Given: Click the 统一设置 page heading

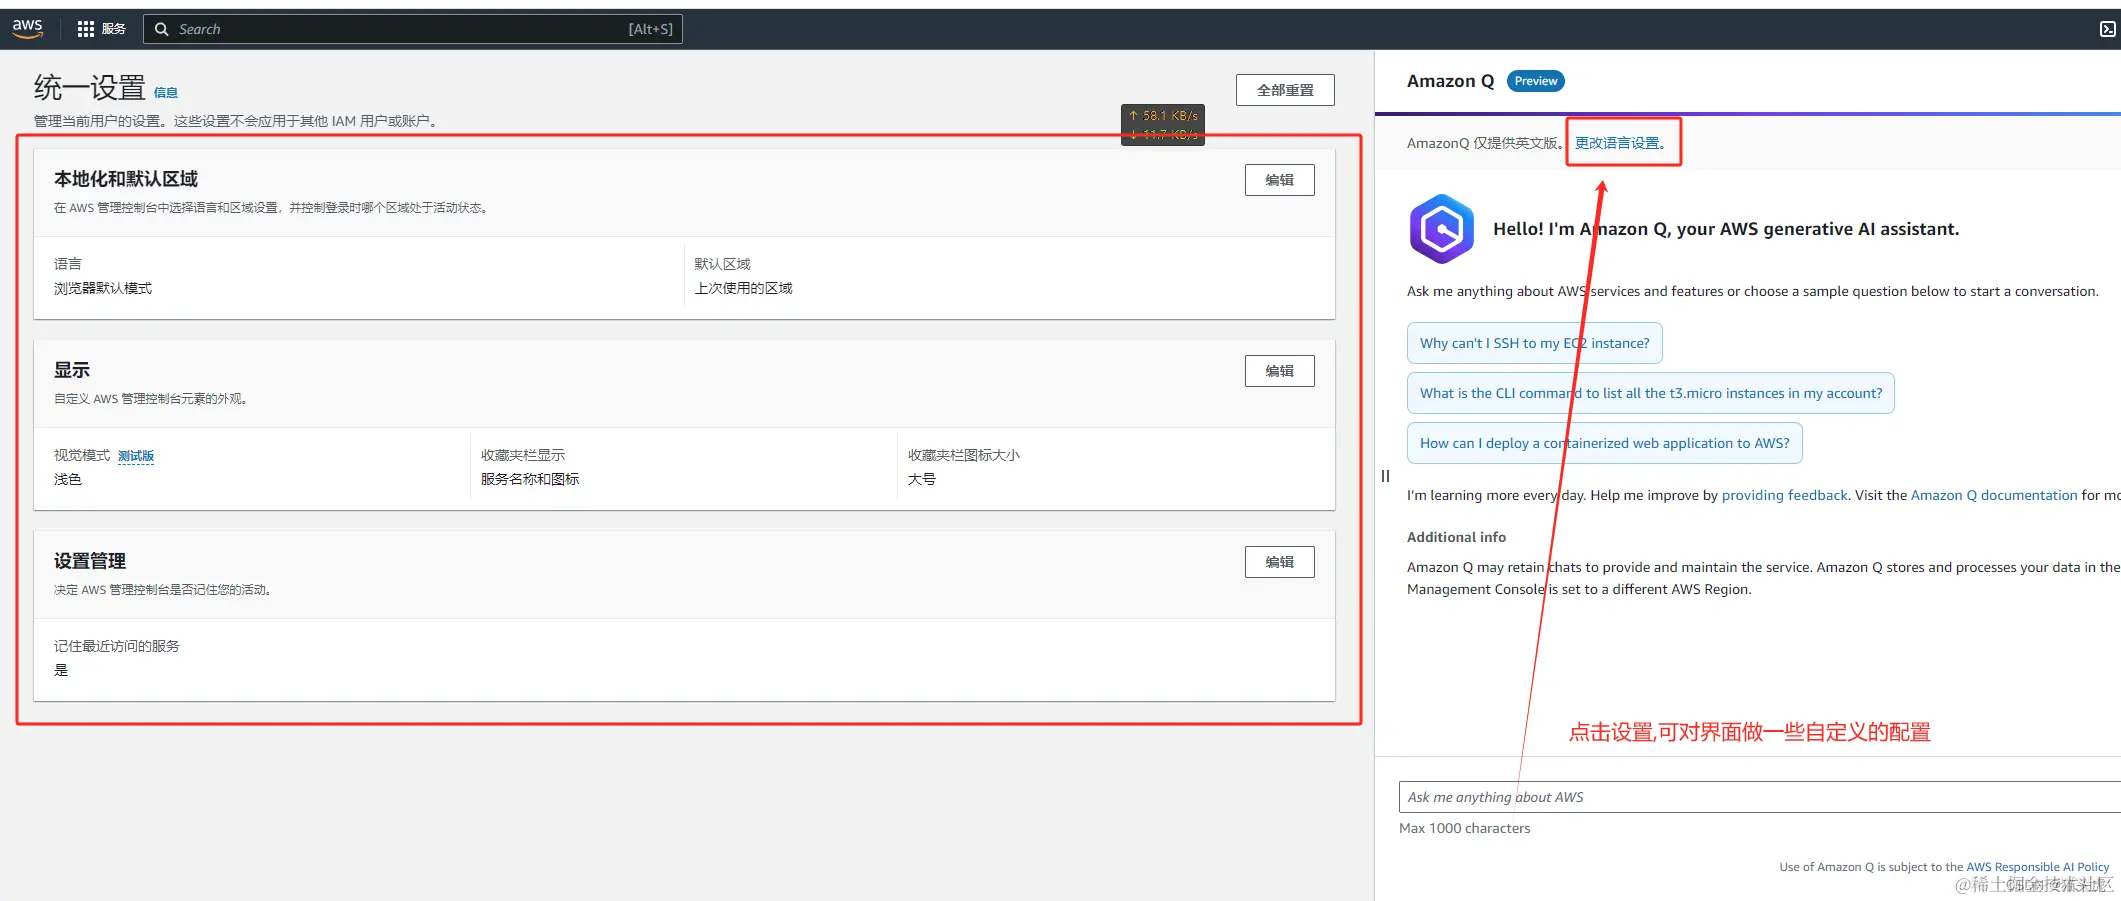Looking at the screenshot, I should (x=90, y=88).
